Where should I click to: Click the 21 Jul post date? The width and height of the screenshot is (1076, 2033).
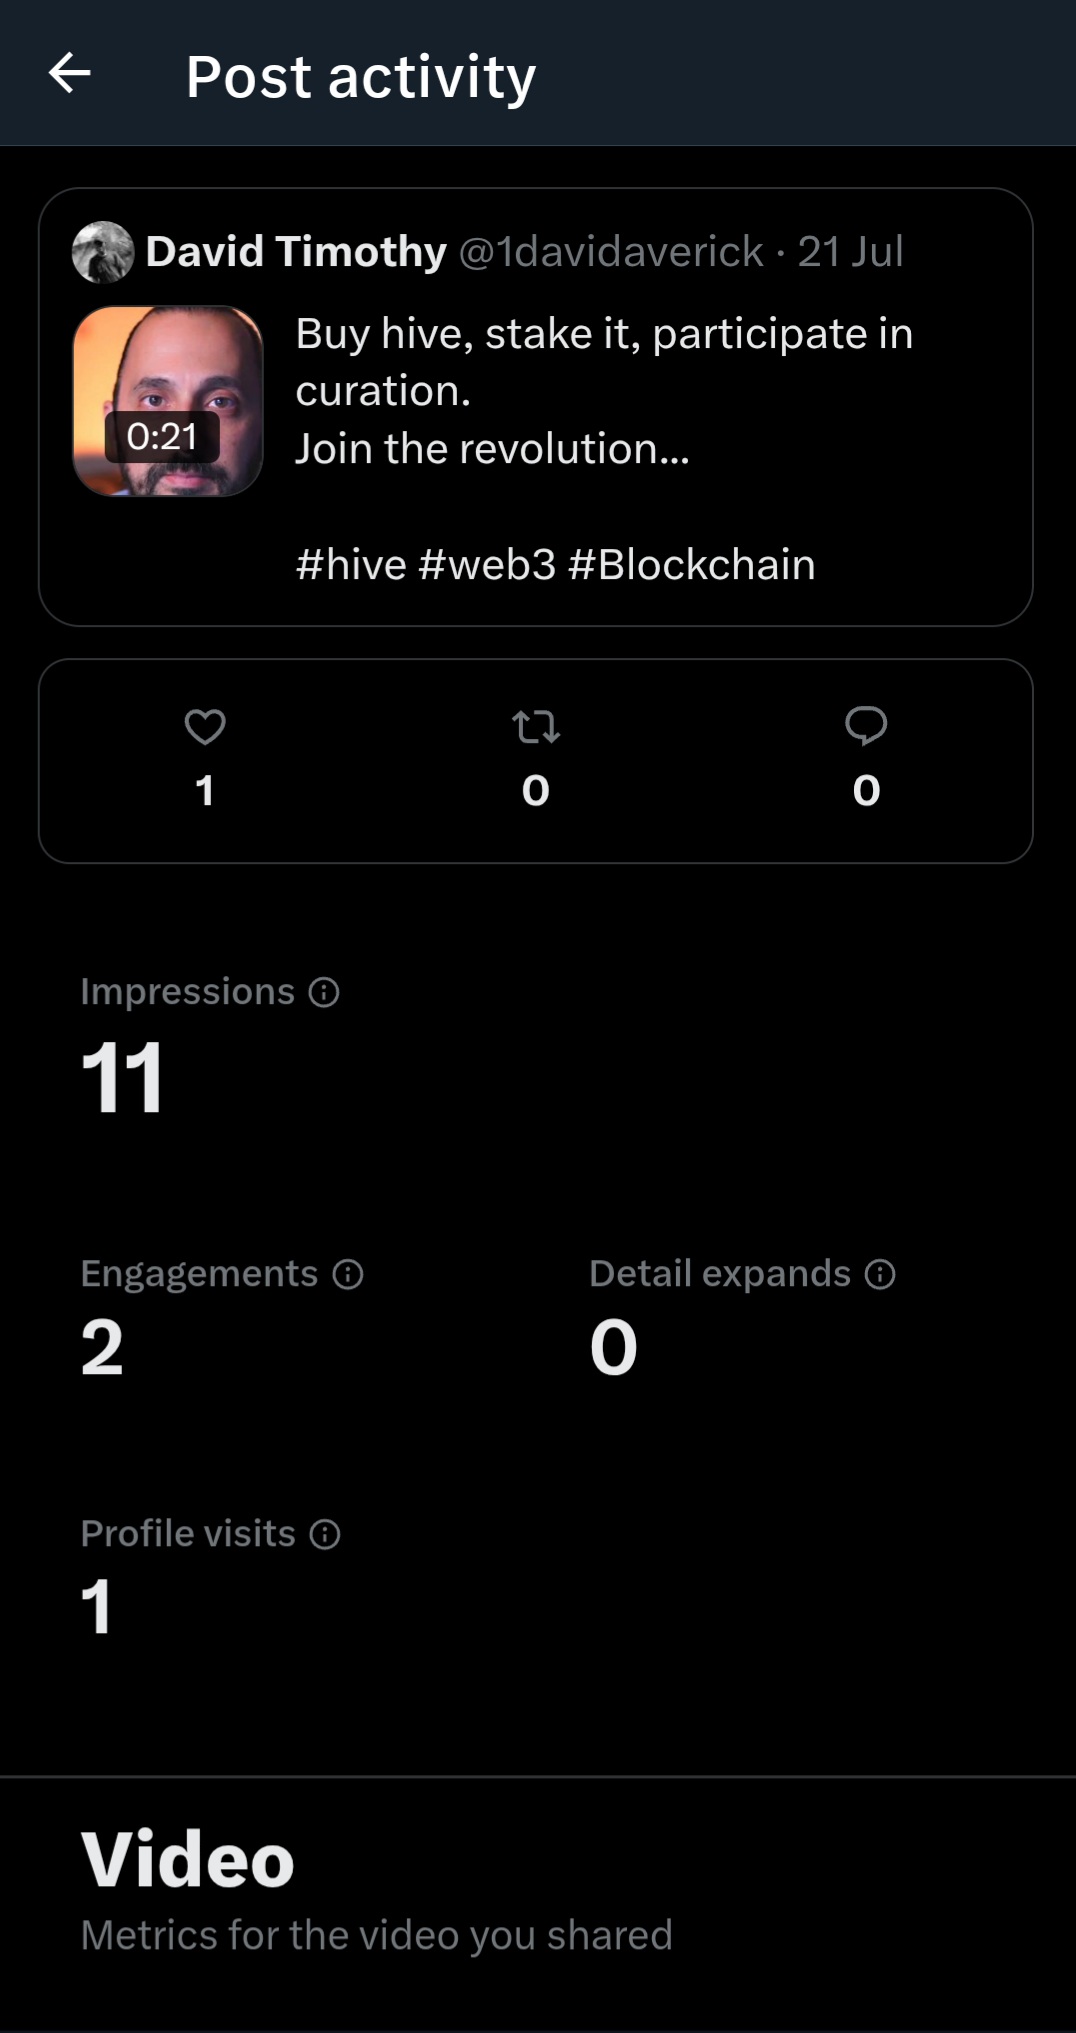pos(851,252)
